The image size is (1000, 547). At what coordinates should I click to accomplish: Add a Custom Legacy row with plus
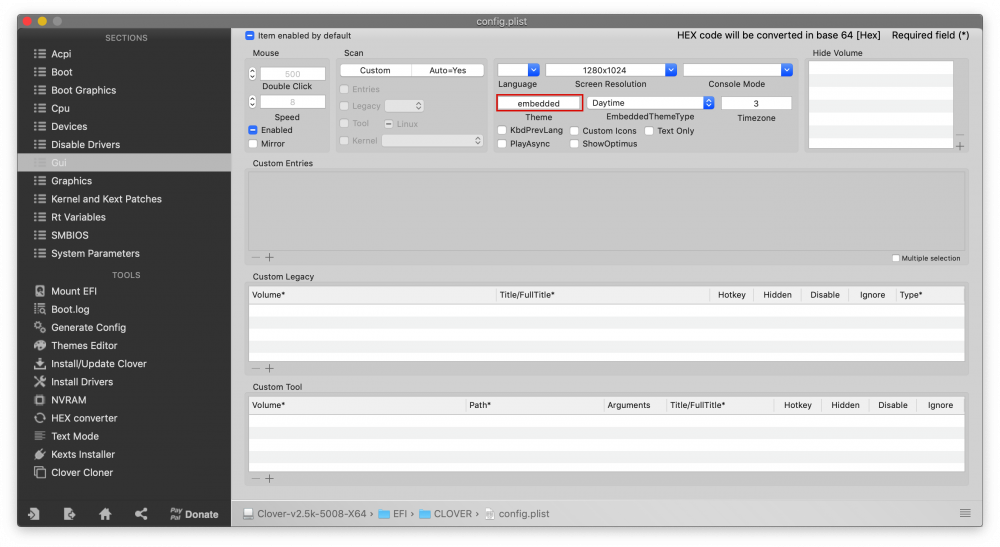(270, 368)
